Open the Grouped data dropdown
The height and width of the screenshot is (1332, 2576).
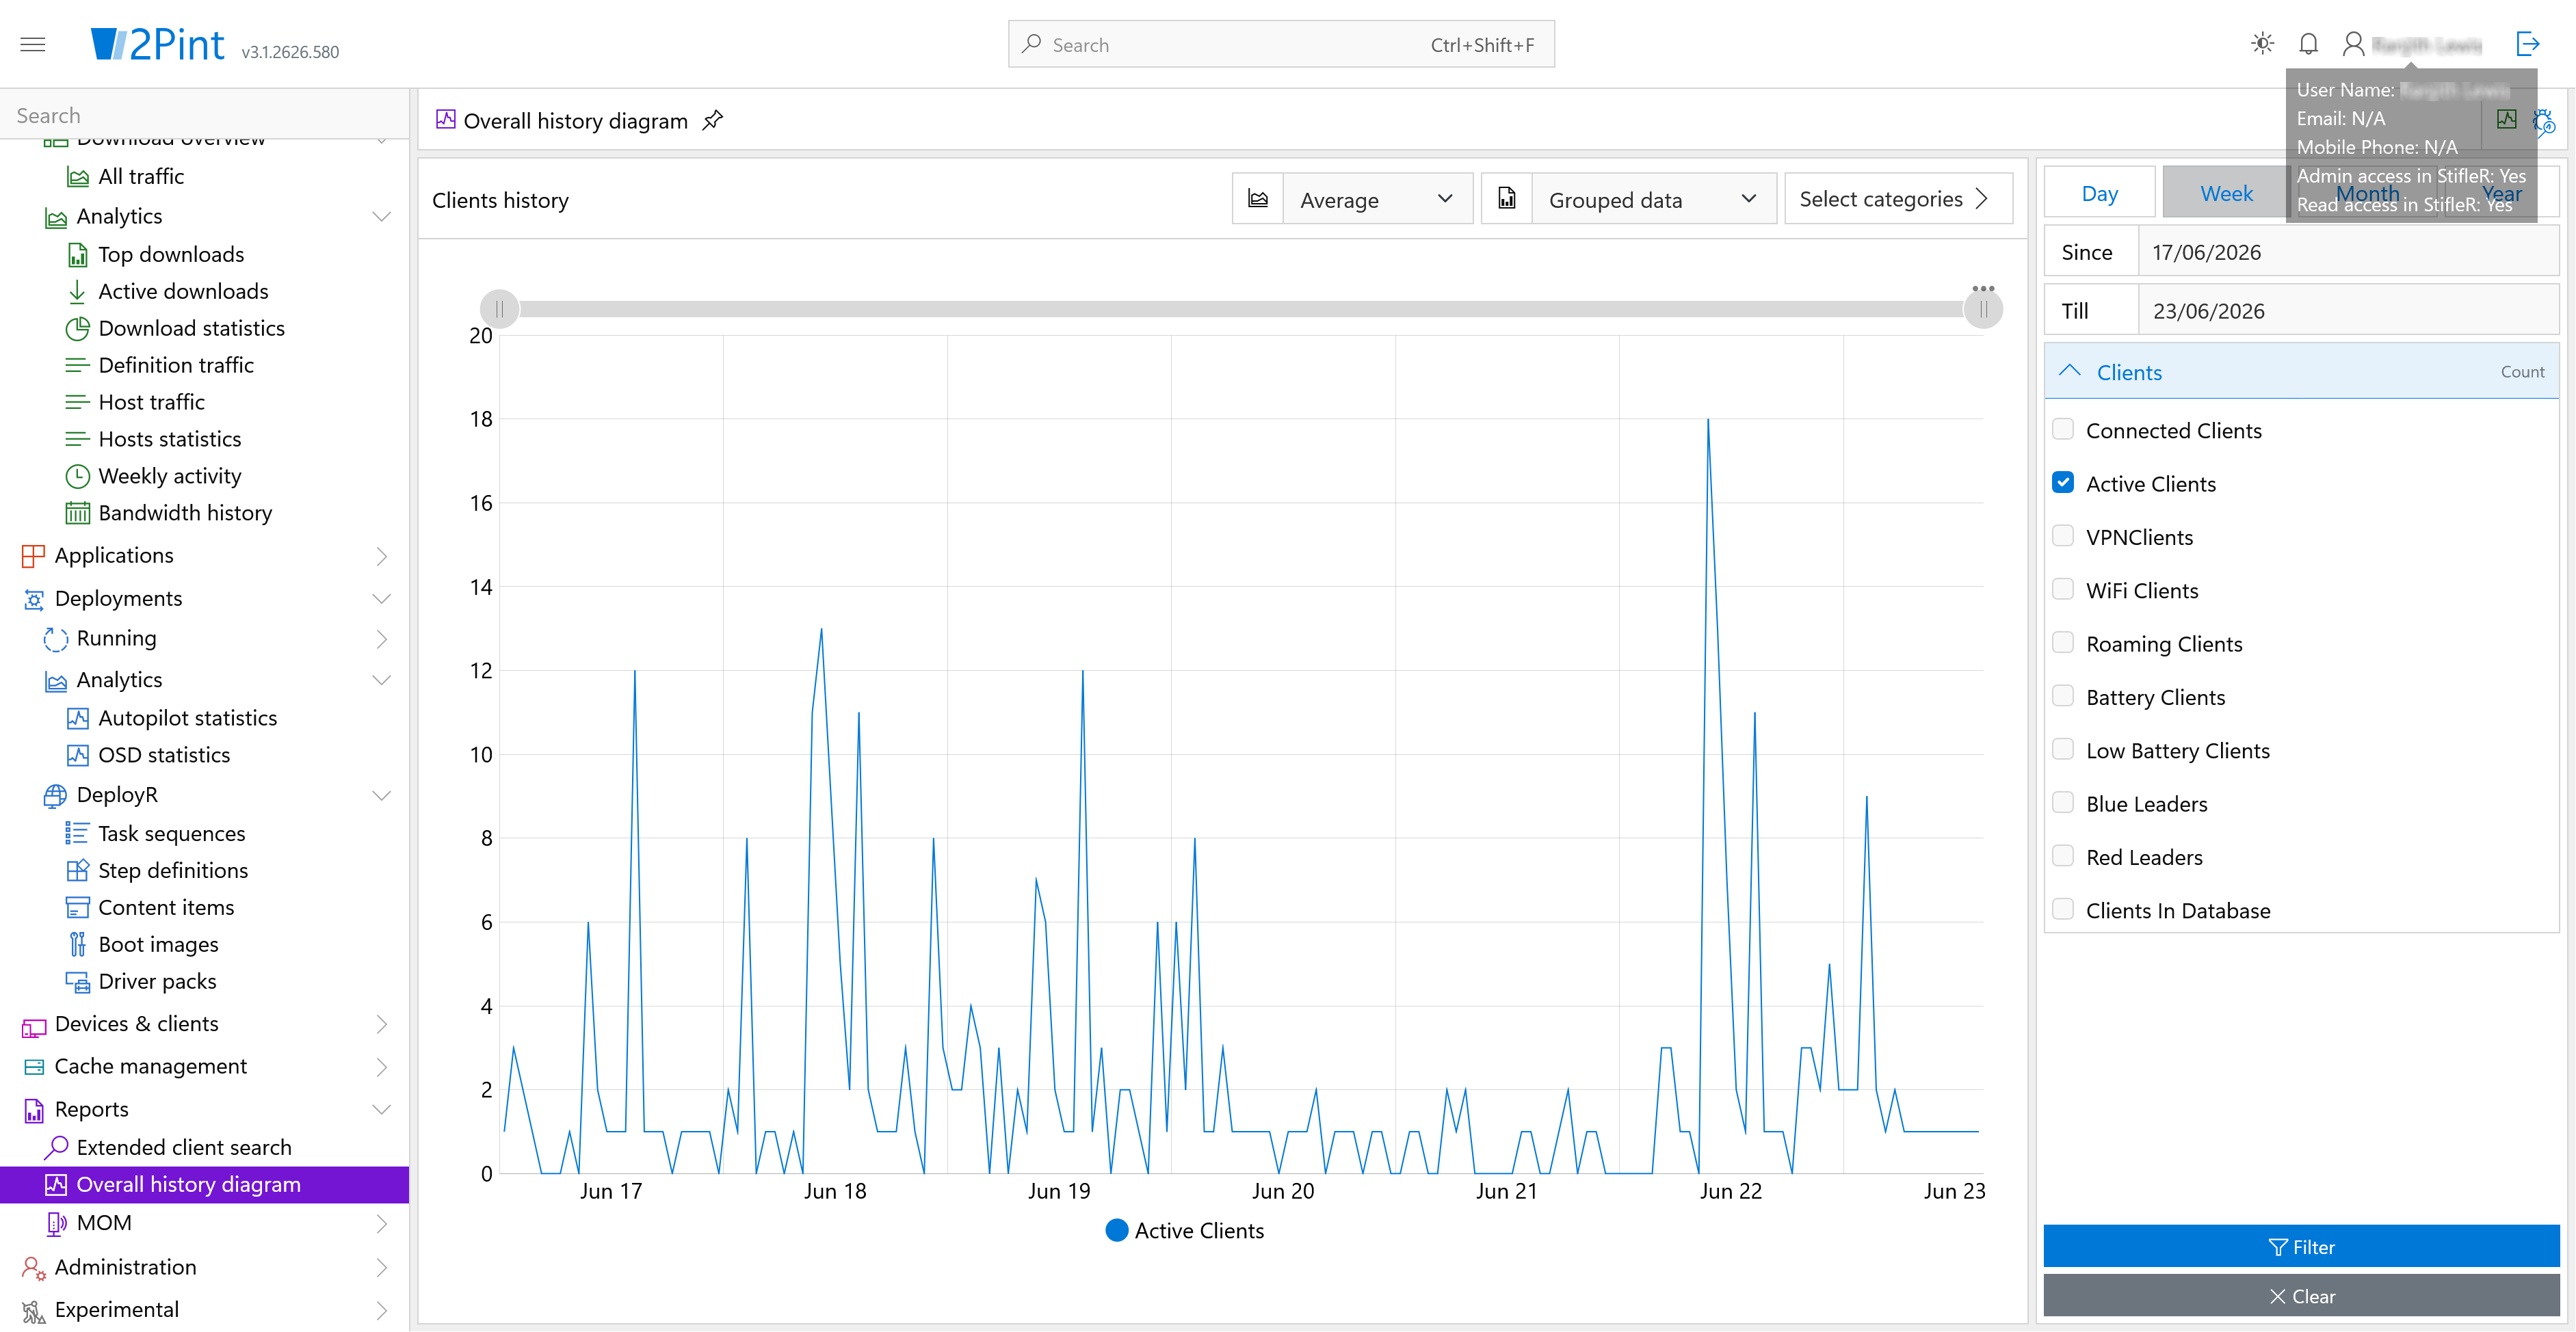point(1653,199)
